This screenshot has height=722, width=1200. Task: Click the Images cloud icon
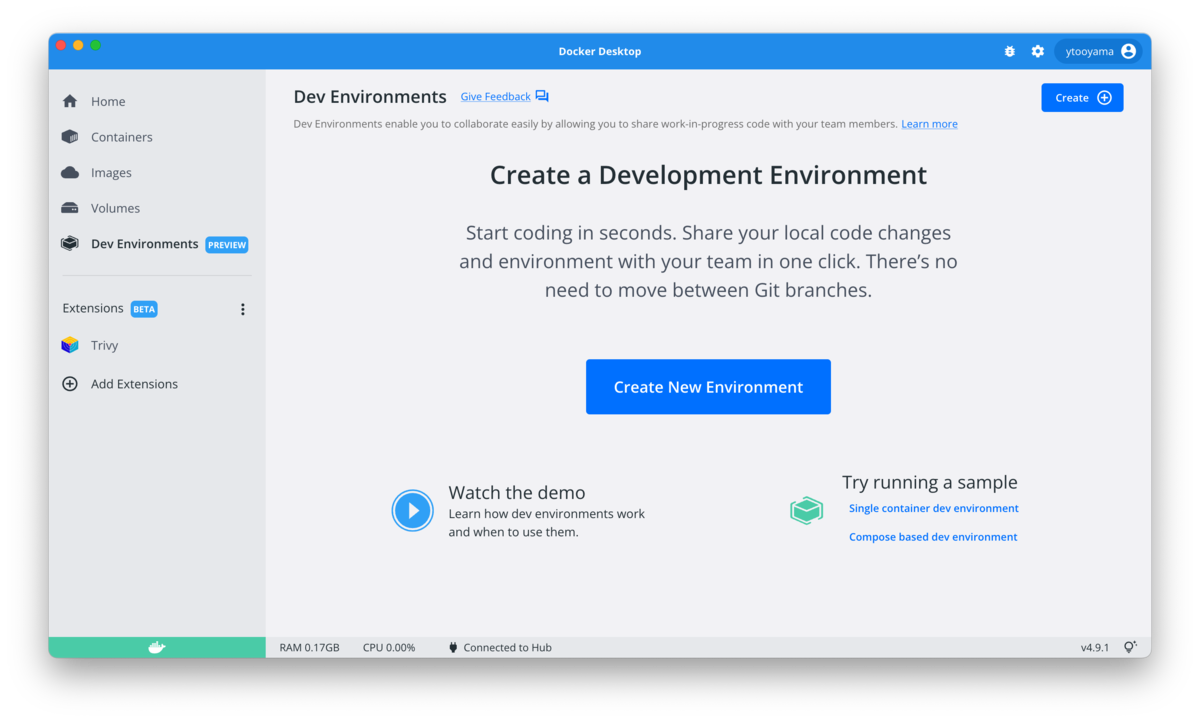pos(70,172)
